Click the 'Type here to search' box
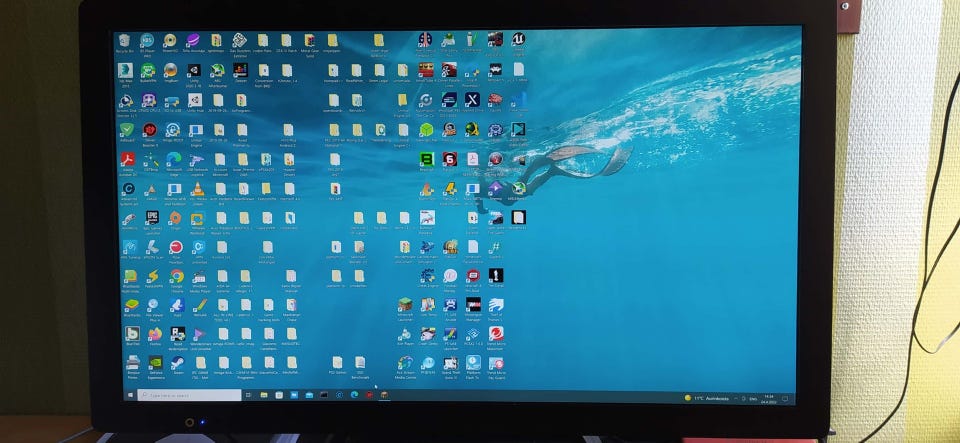The image size is (960, 443). (x=189, y=395)
